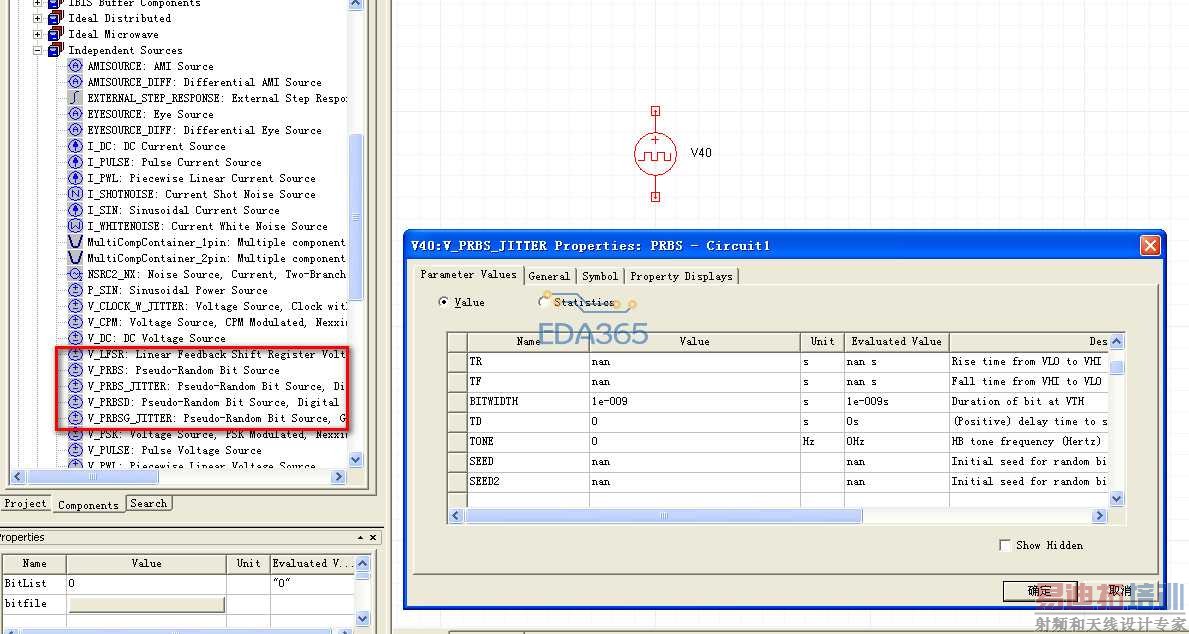Select the I_SIN sinusoidal current icon
1189x634 pixels.
coord(75,210)
